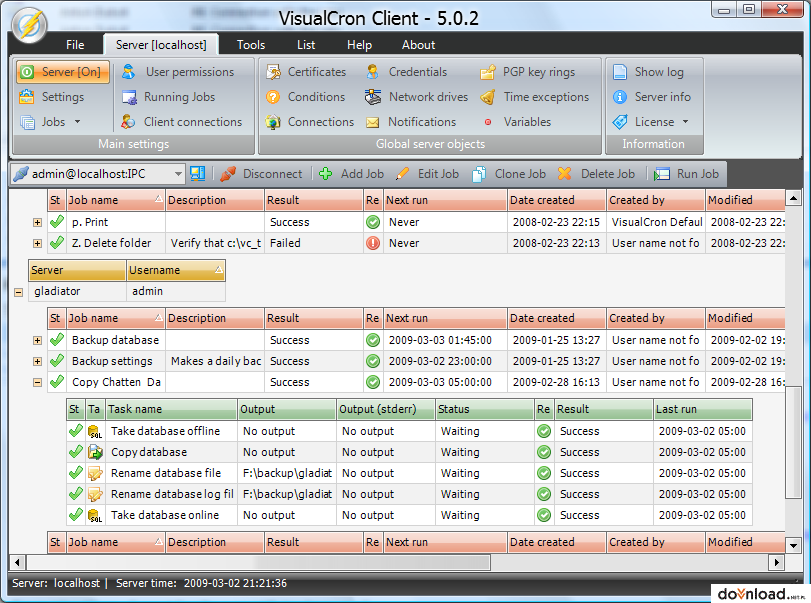Image resolution: width=811 pixels, height=603 pixels.
Task: Open User permissions icon
Action: pos(129,72)
